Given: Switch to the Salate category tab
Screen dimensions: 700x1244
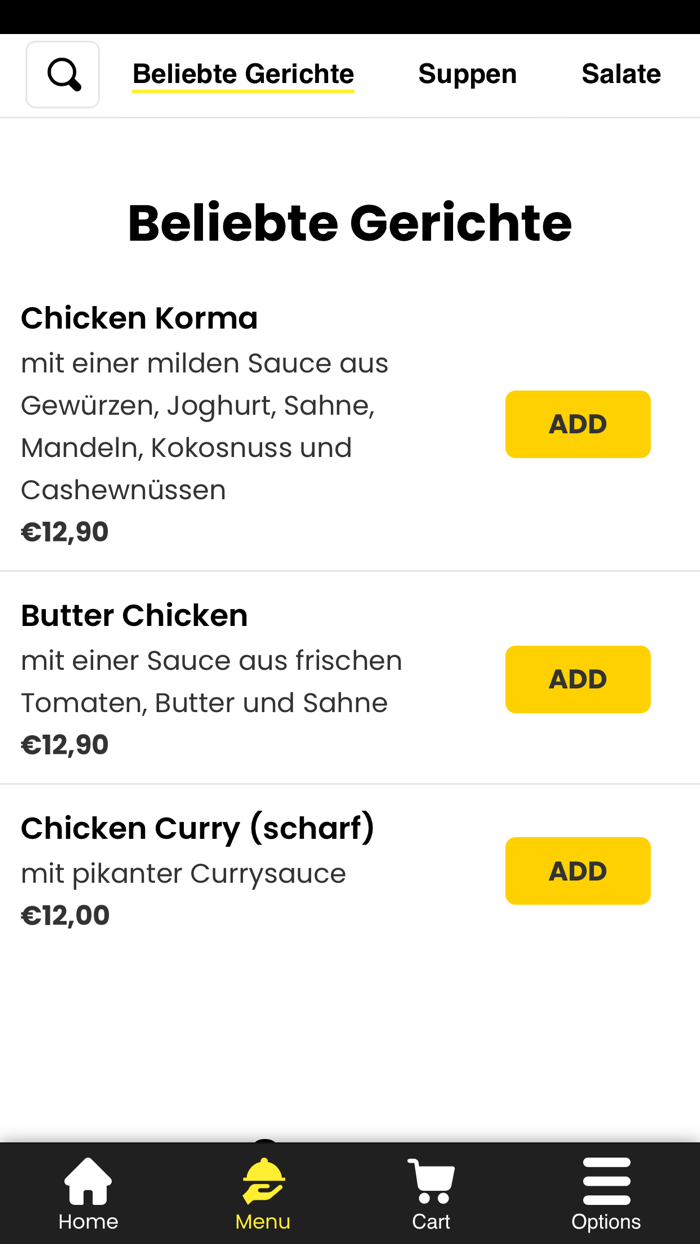Looking at the screenshot, I should click(621, 73).
